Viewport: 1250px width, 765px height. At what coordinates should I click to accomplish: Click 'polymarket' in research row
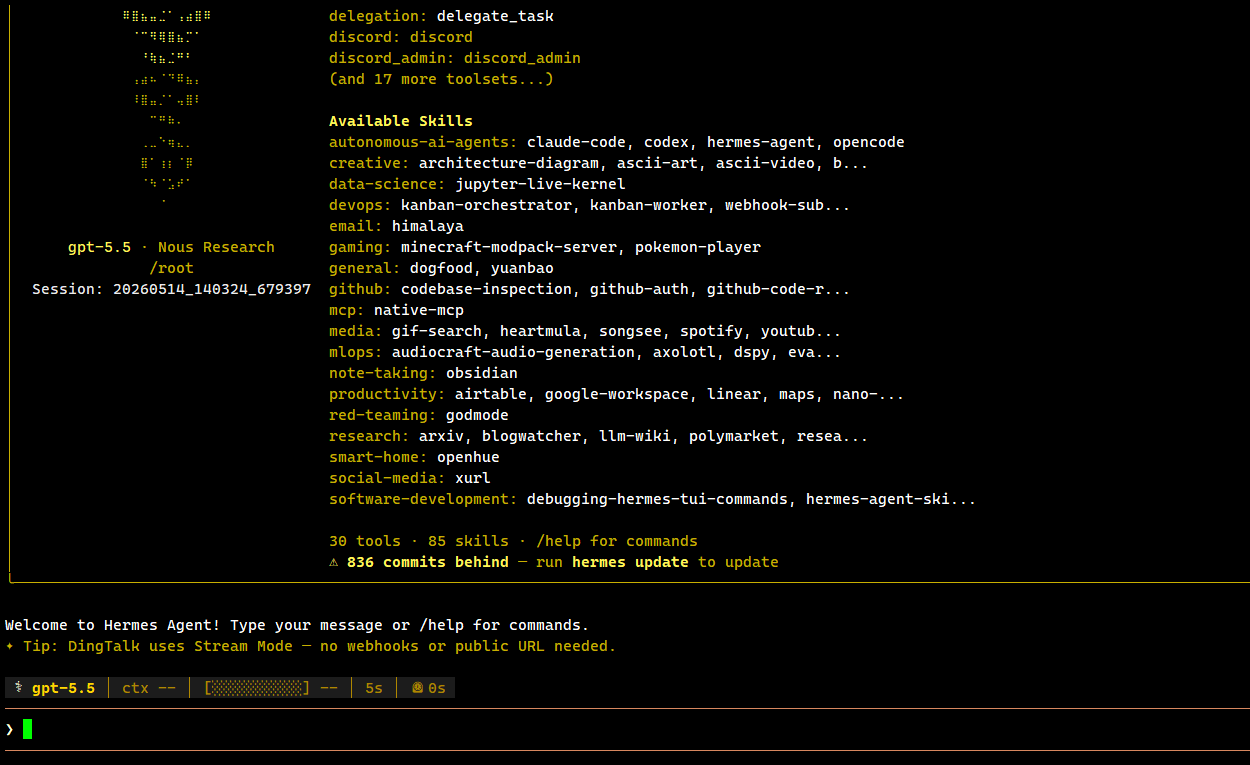tap(734, 436)
